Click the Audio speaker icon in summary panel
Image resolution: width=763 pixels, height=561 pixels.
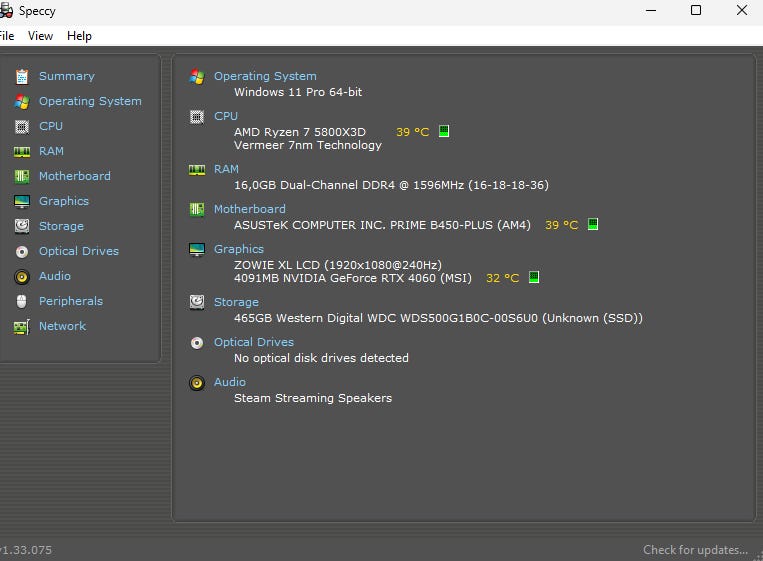[x=197, y=383]
